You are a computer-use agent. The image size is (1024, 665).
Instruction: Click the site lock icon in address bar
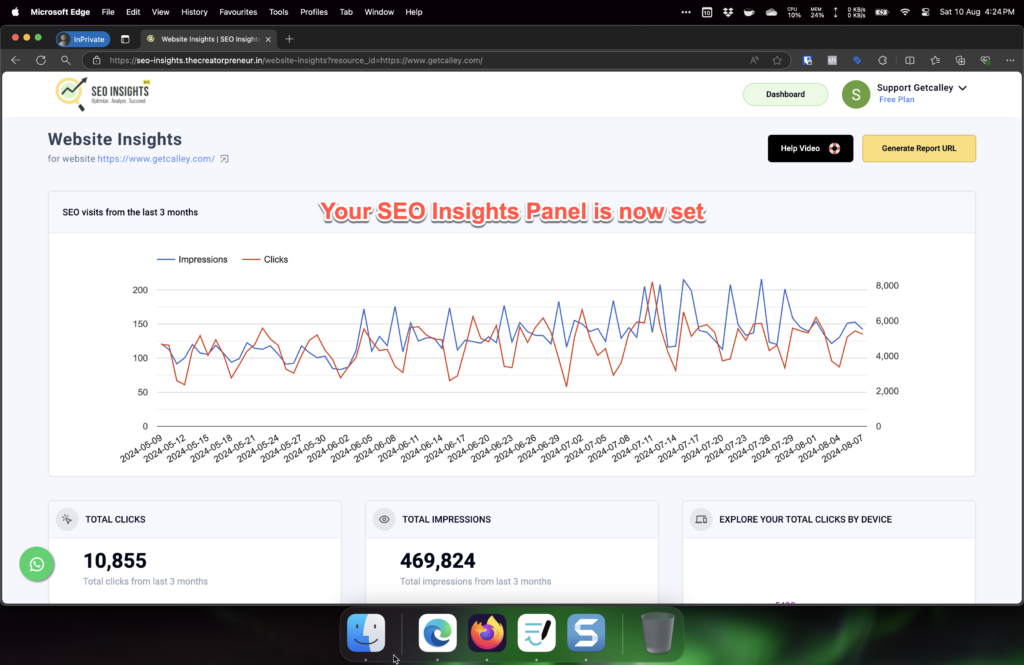[97, 60]
